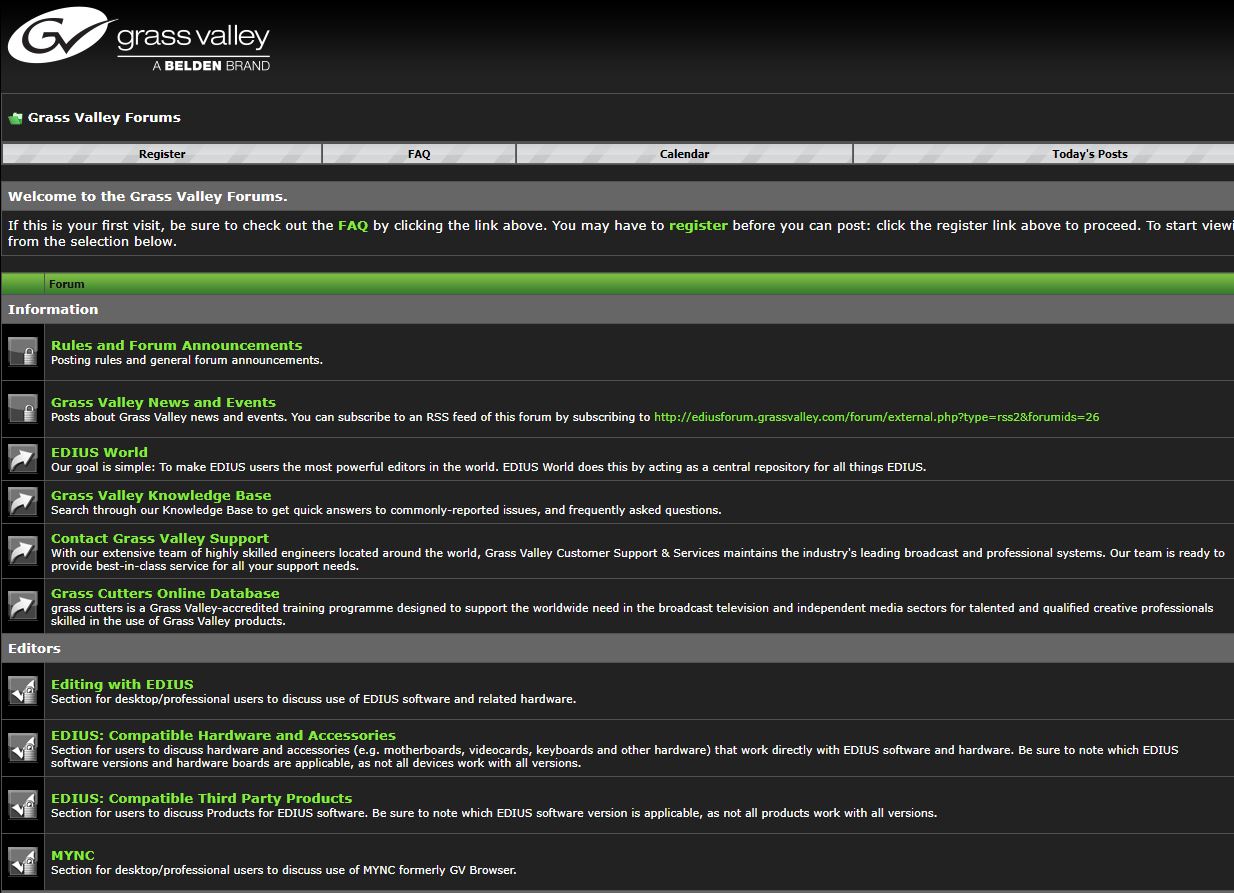Open Grass Valley Knowledge Base link

click(161, 495)
